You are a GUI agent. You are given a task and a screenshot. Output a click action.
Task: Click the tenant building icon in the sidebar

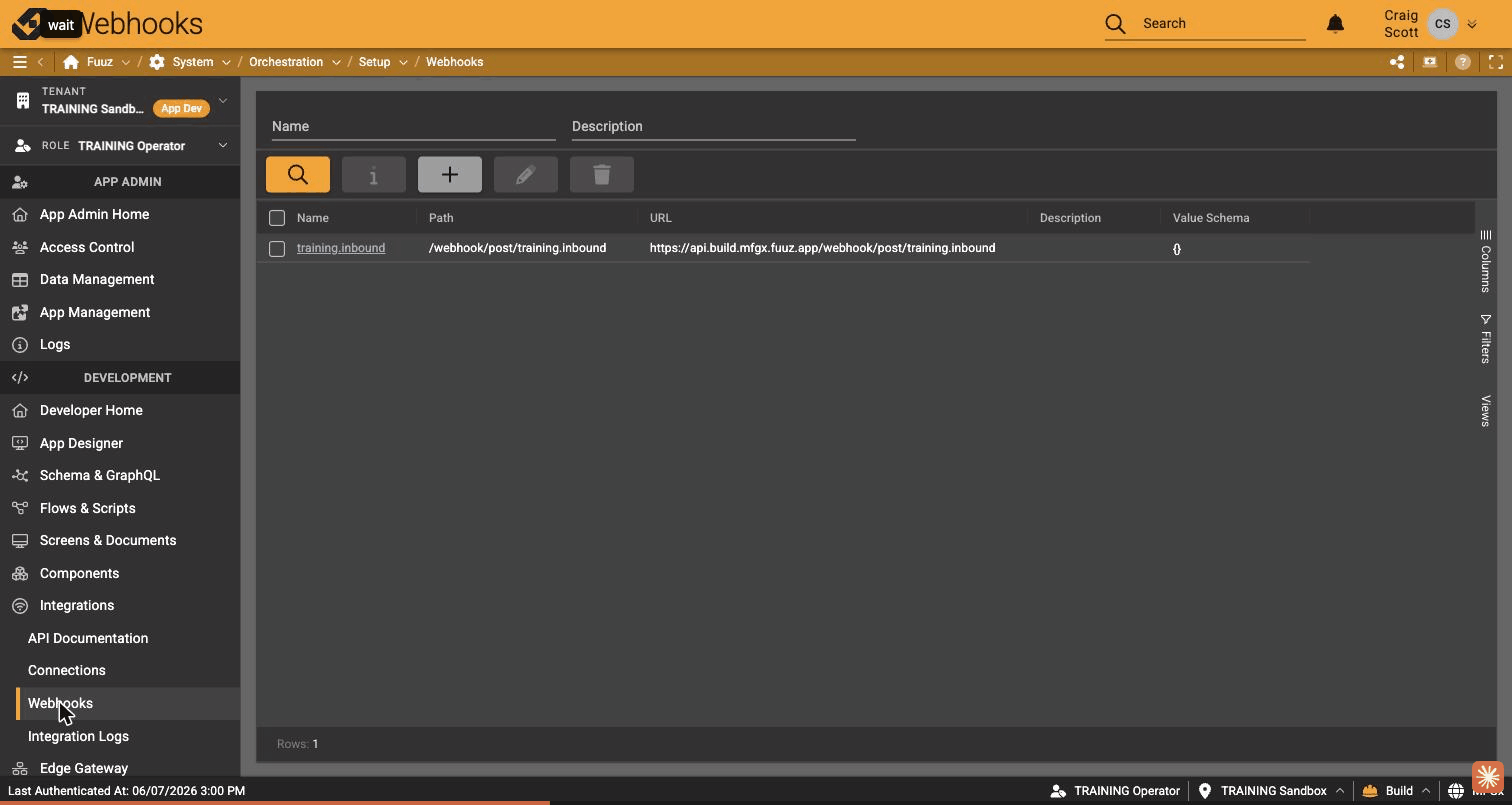tap(23, 100)
